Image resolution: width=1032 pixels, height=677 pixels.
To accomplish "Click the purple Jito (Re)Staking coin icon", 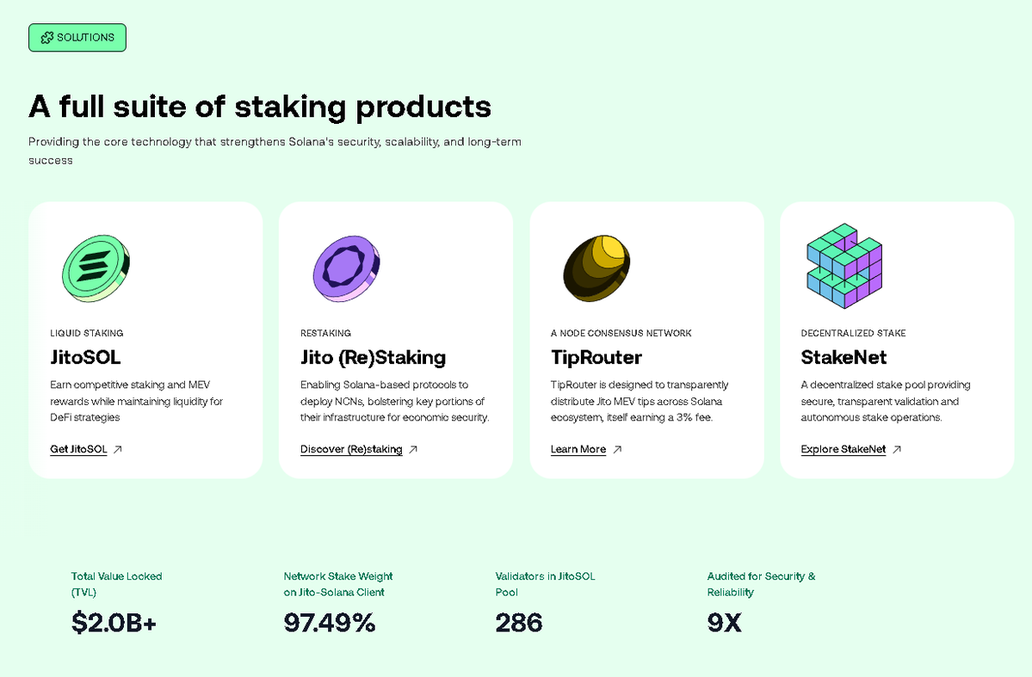I will pos(347,267).
